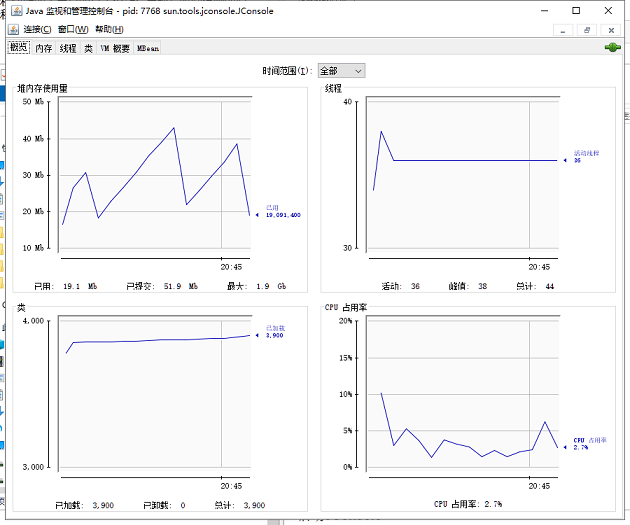Select the 类 tab
The width and height of the screenshot is (630, 525).
click(x=88, y=48)
